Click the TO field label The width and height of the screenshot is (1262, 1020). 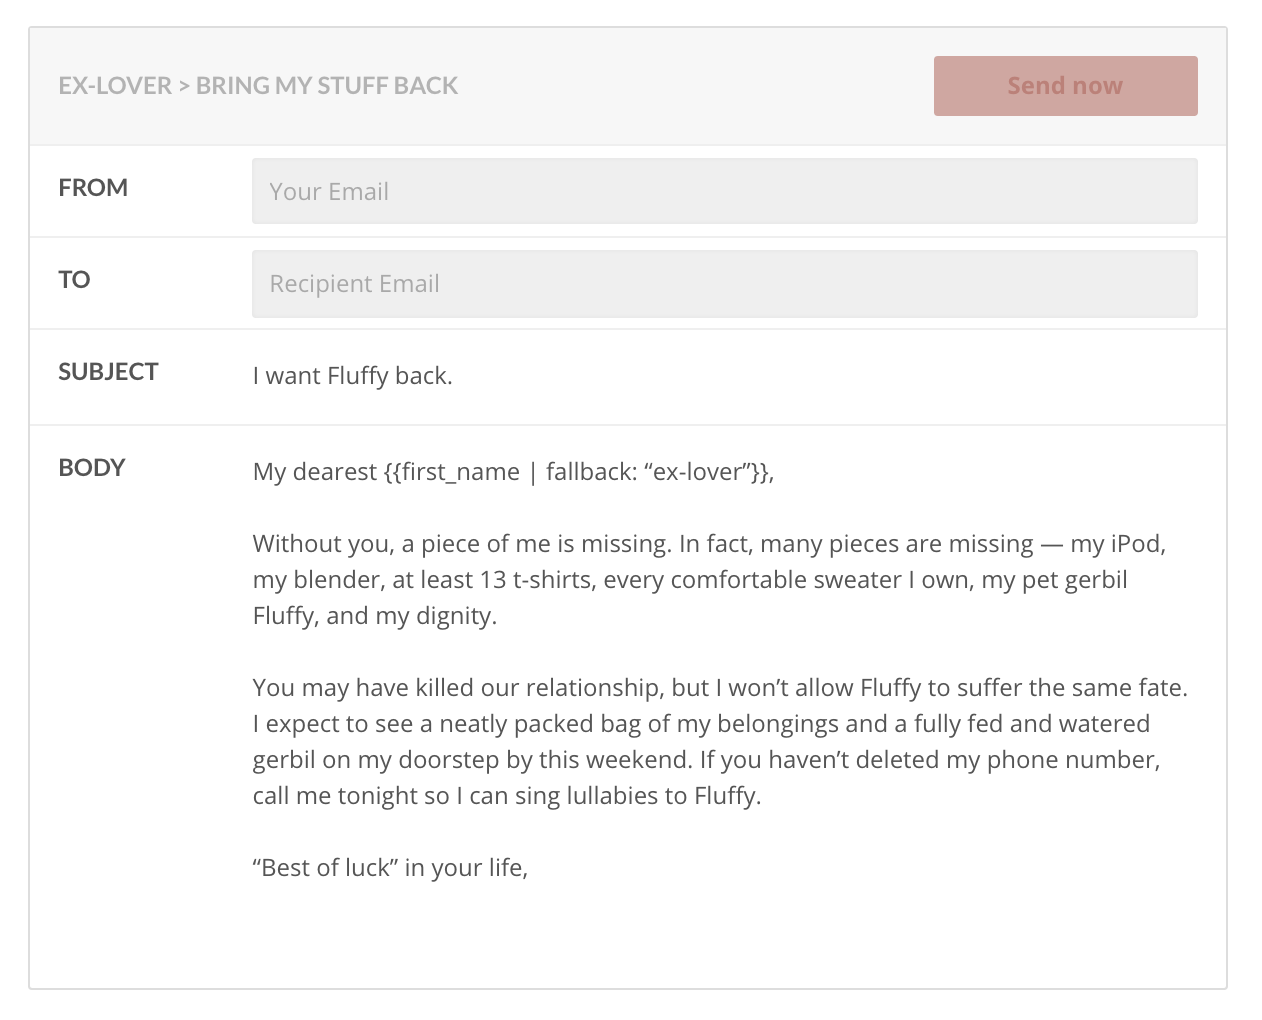click(74, 280)
